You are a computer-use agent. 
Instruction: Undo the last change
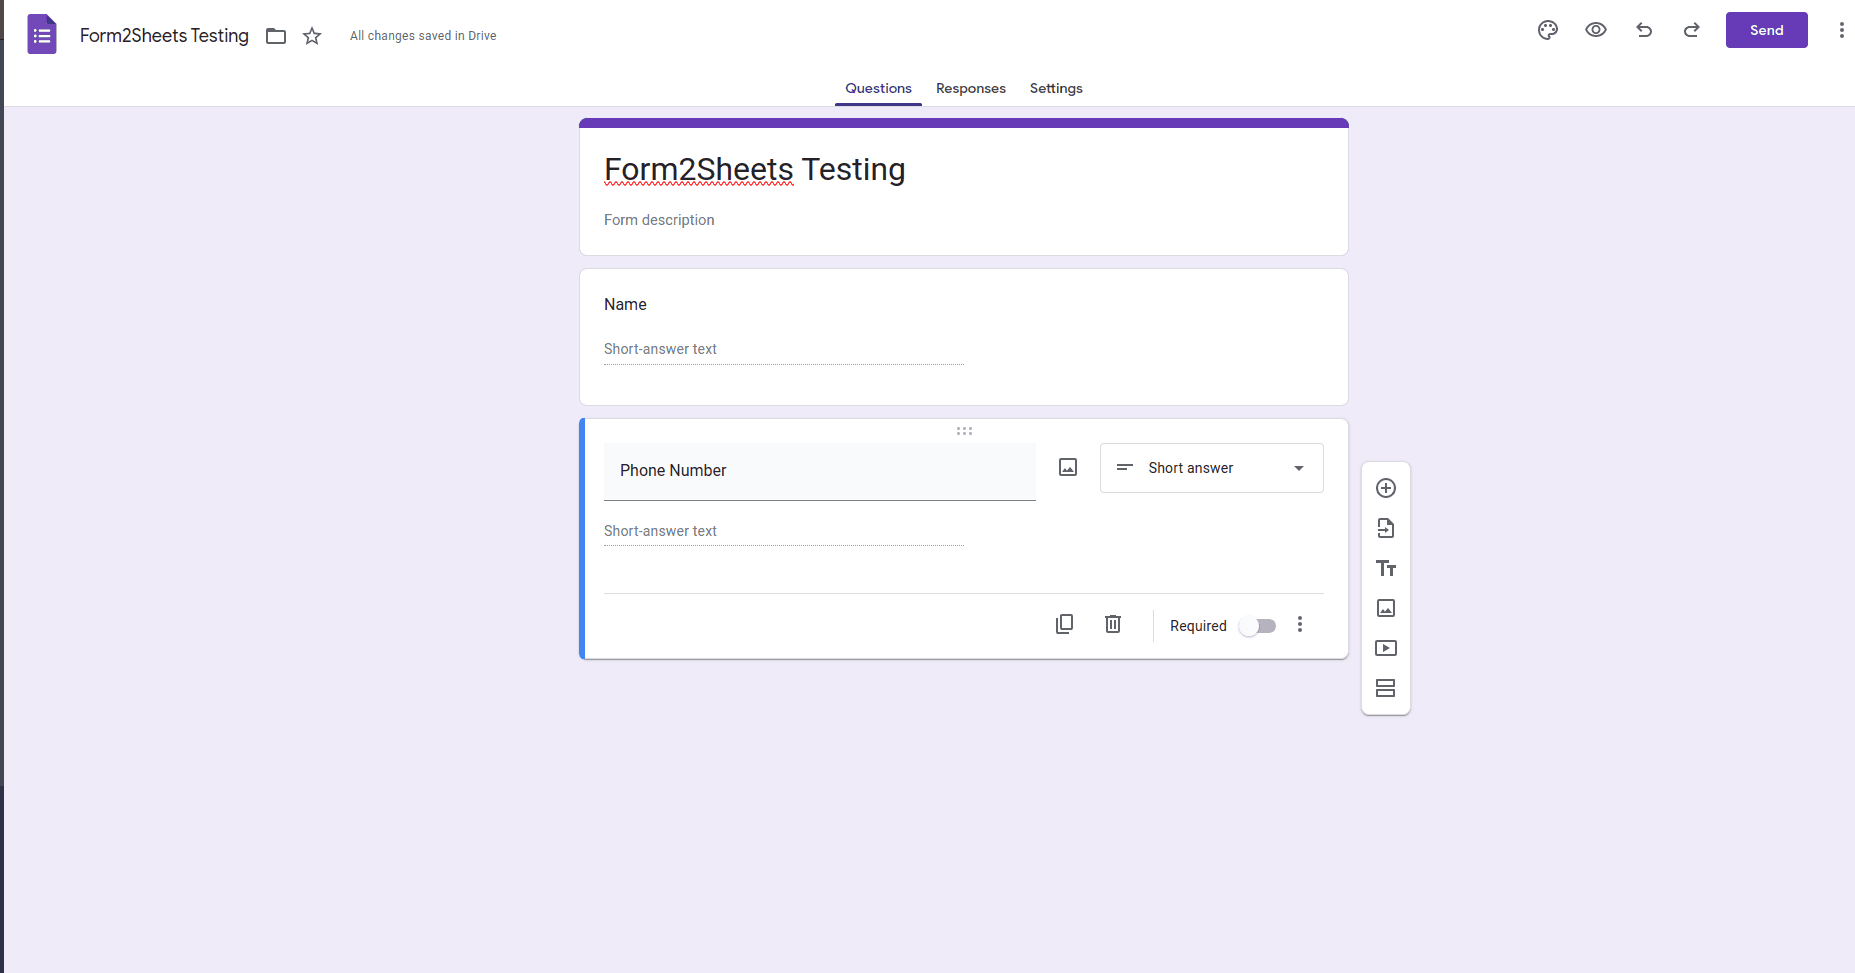point(1644,30)
